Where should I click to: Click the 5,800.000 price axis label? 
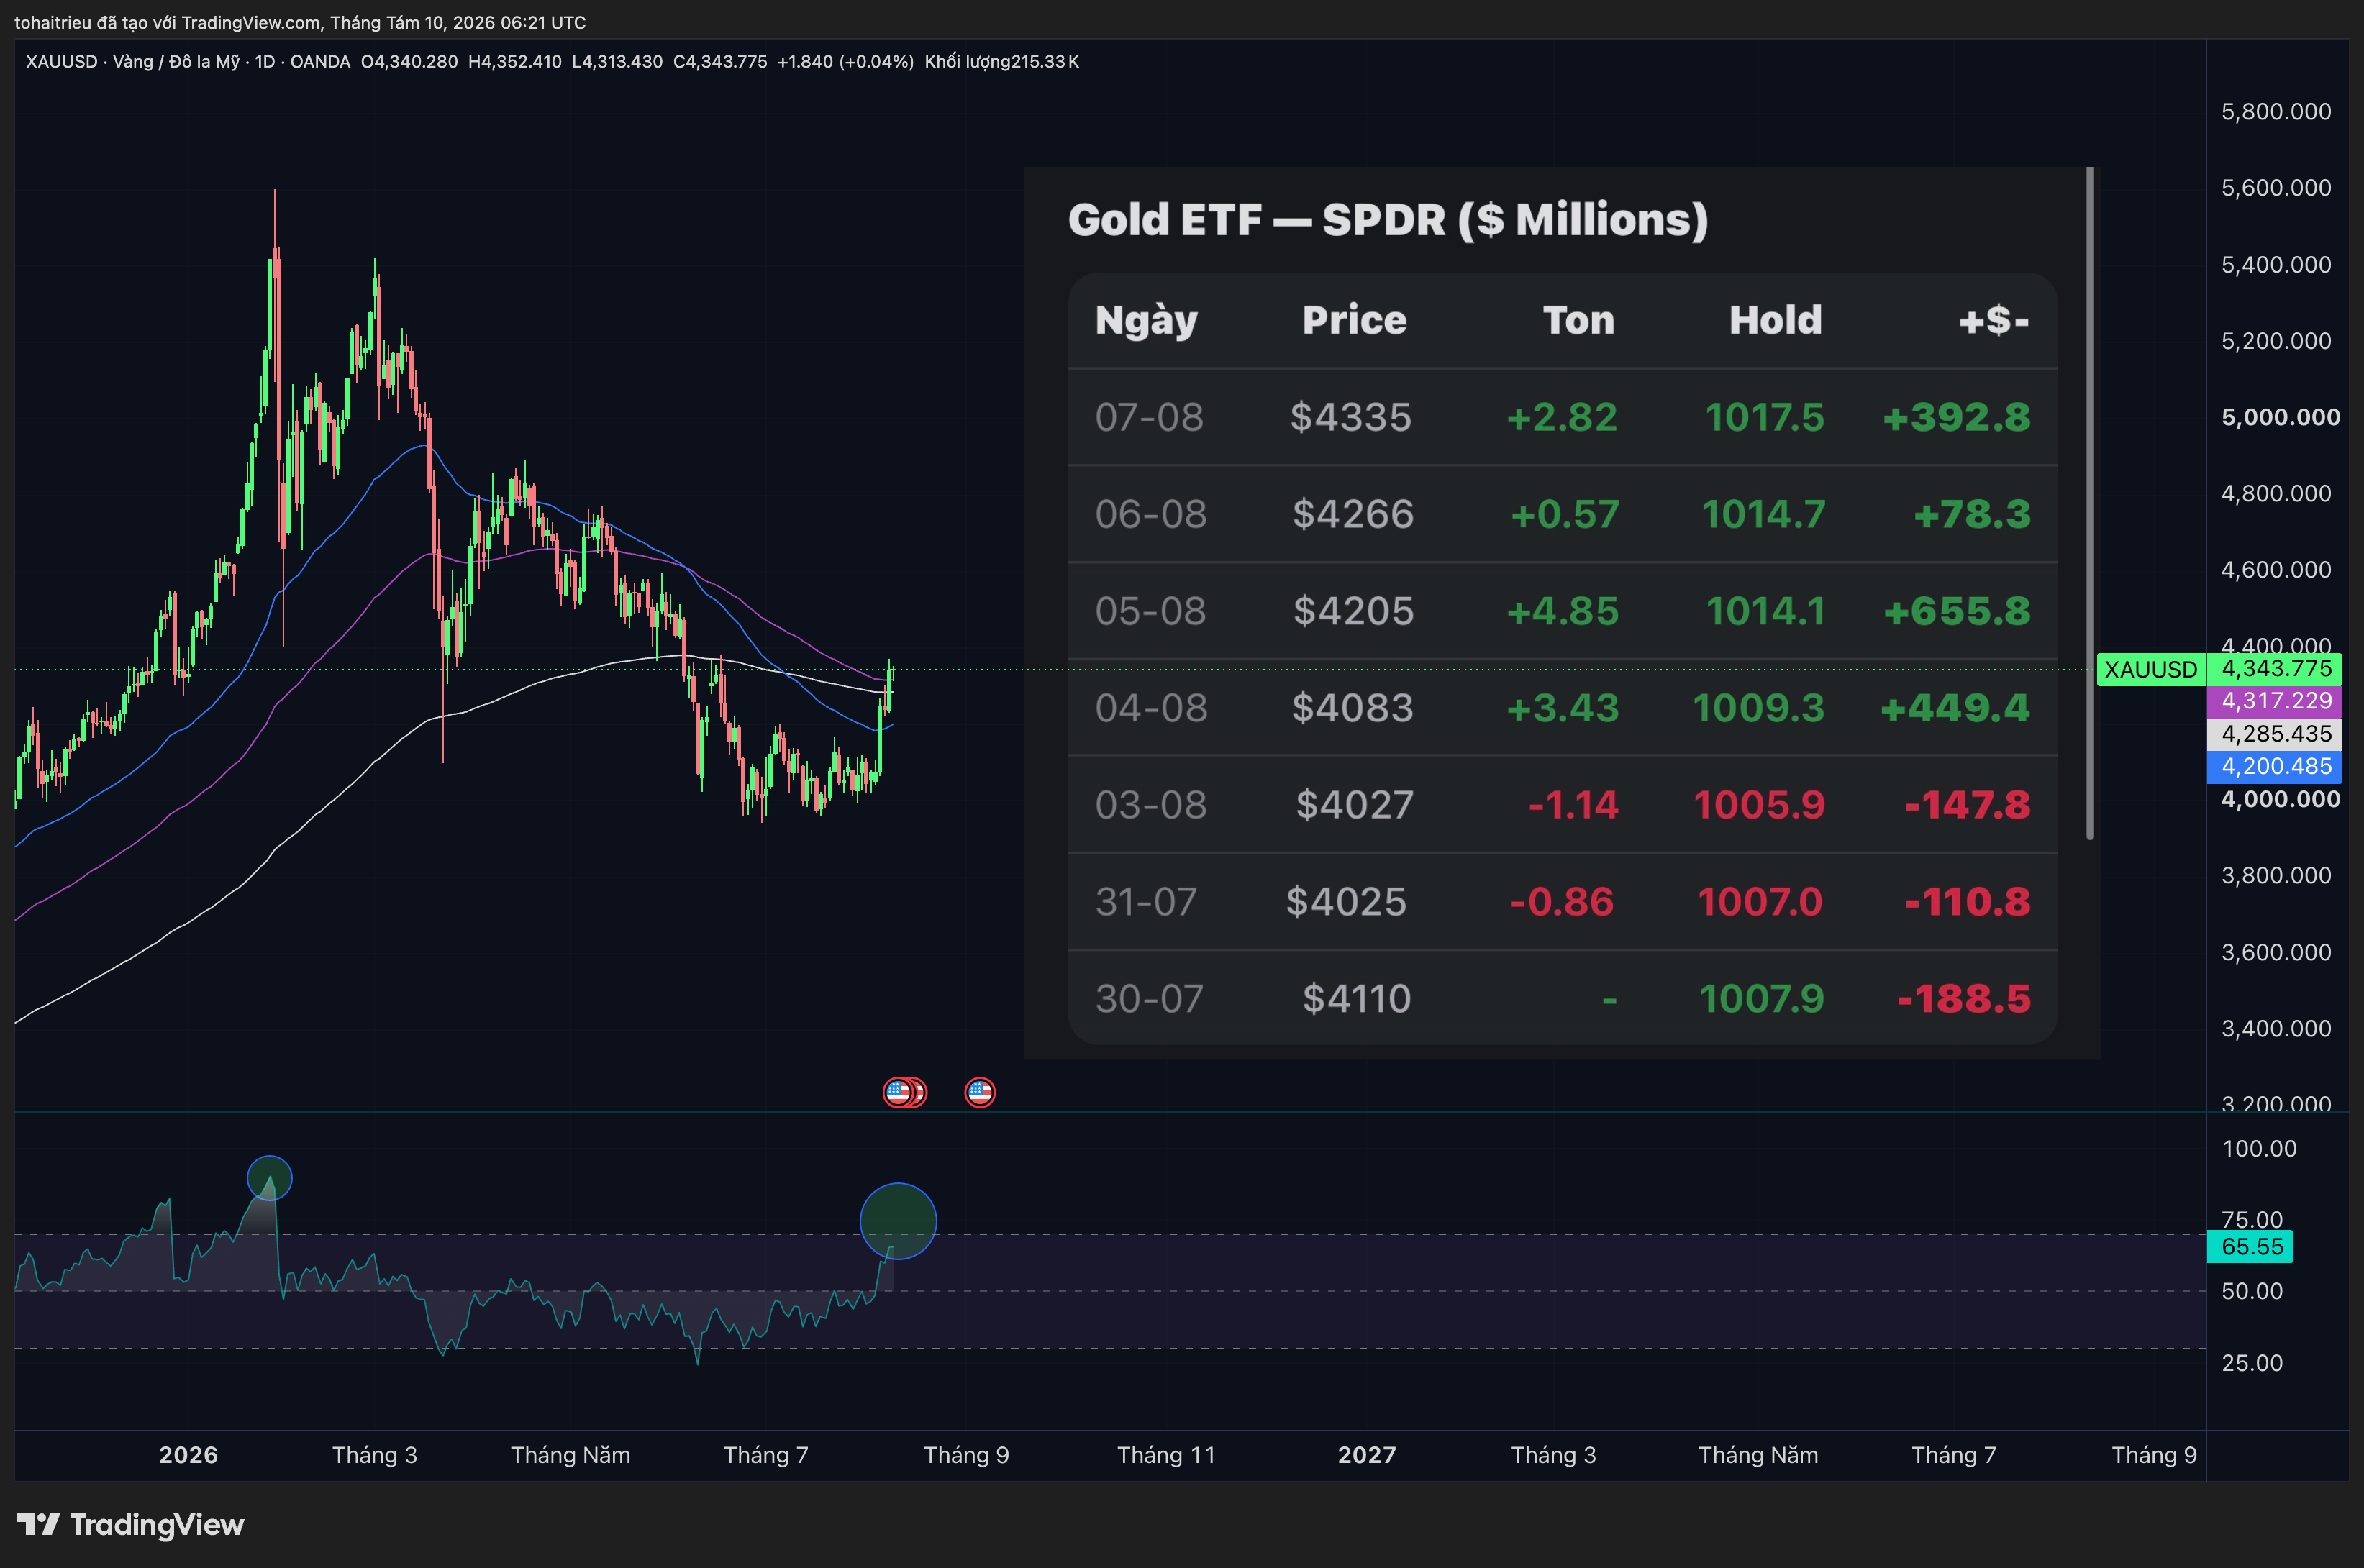tap(2276, 112)
